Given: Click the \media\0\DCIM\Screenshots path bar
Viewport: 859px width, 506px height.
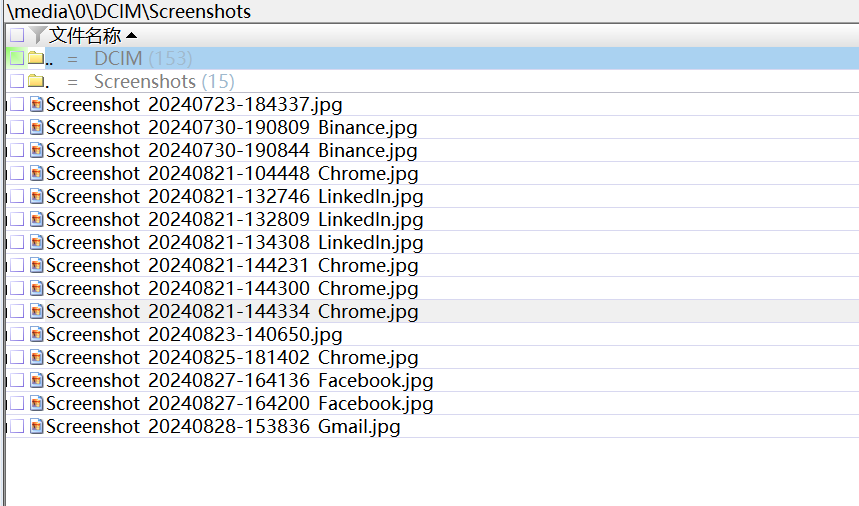Looking at the screenshot, I should point(130,12).
